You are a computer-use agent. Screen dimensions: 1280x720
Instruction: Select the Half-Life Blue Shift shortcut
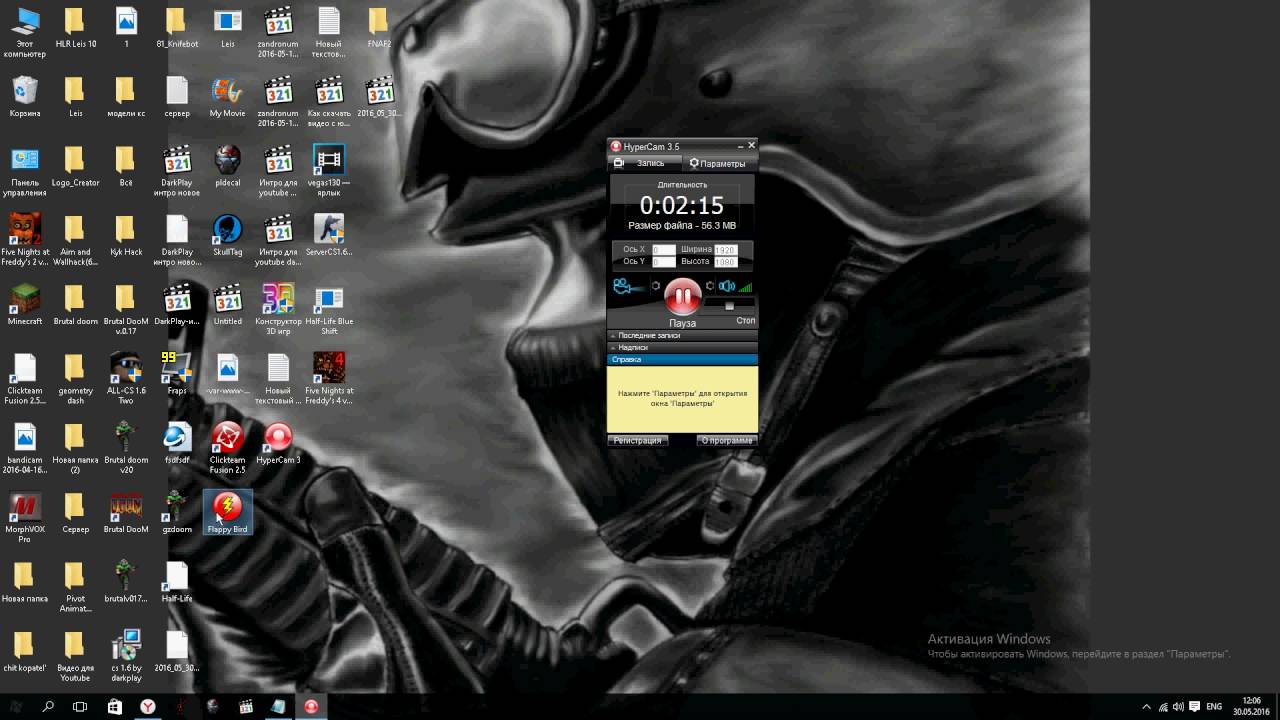(x=329, y=309)
